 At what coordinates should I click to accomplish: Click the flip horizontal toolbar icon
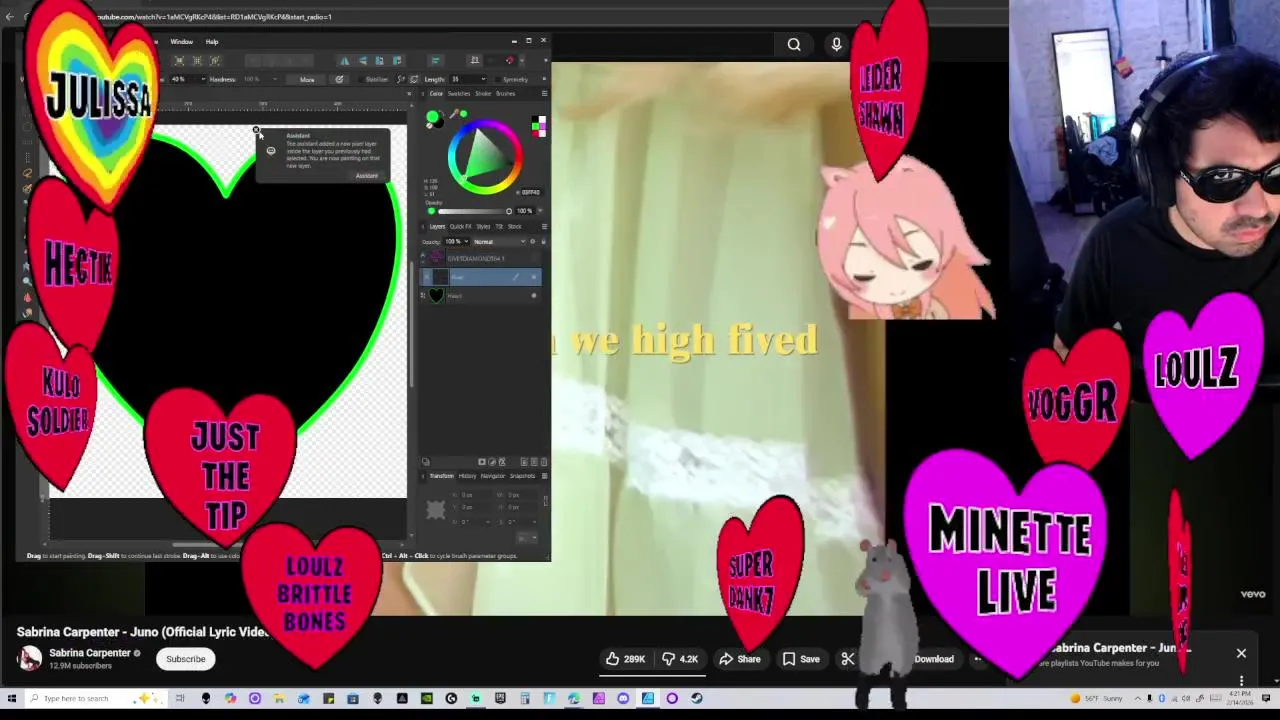tap(345, 61)
